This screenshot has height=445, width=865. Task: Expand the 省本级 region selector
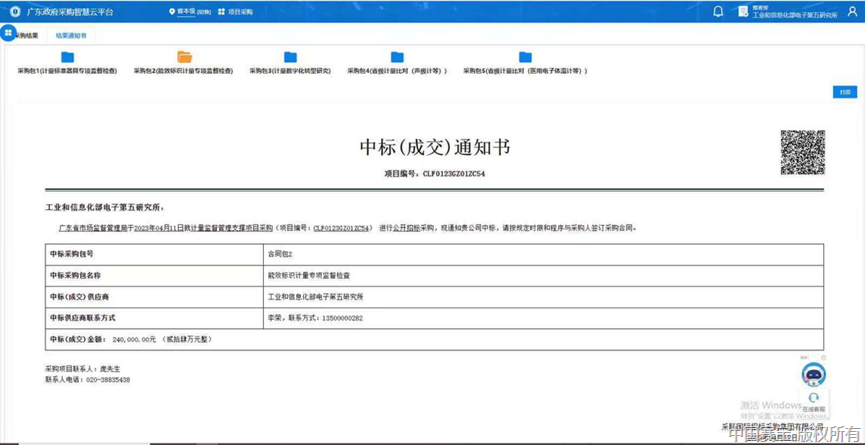coord(189,12)
